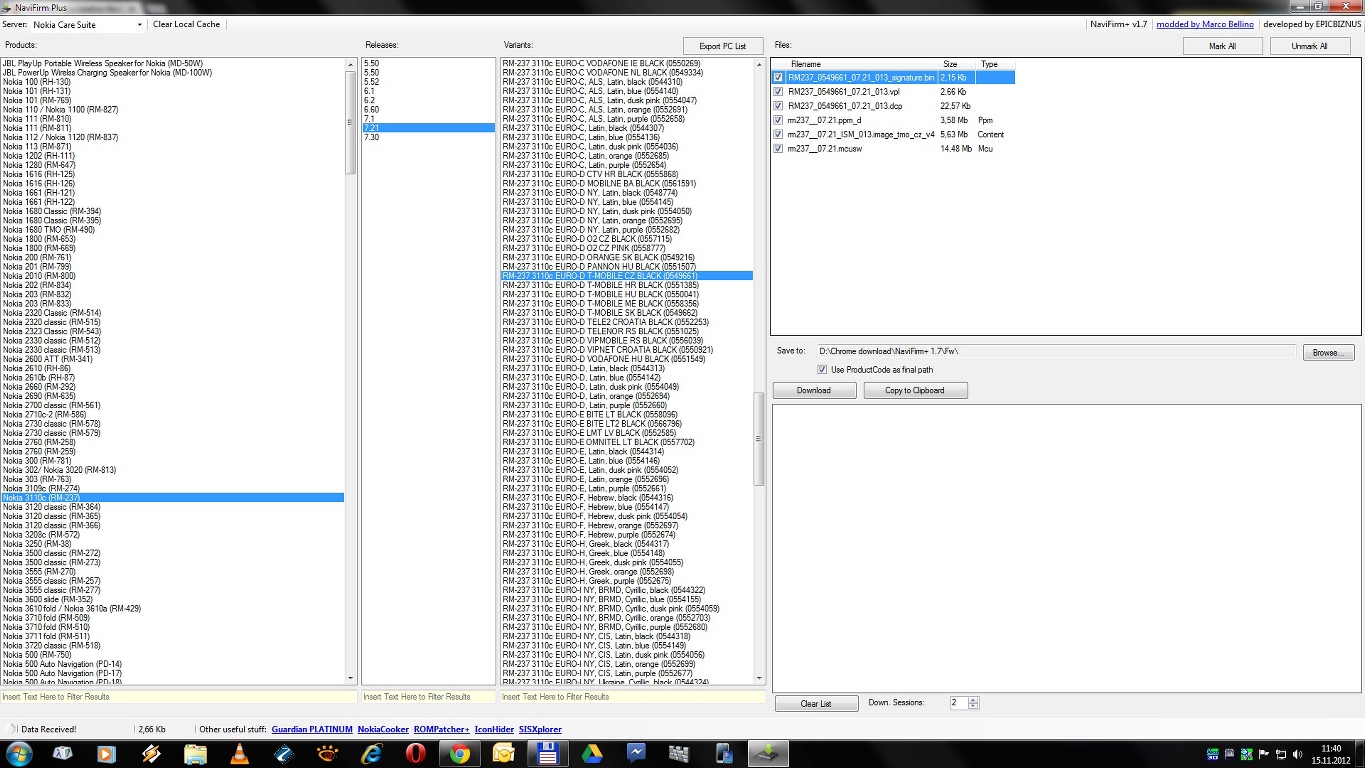Click the Save to path field

coord(1056,352)
